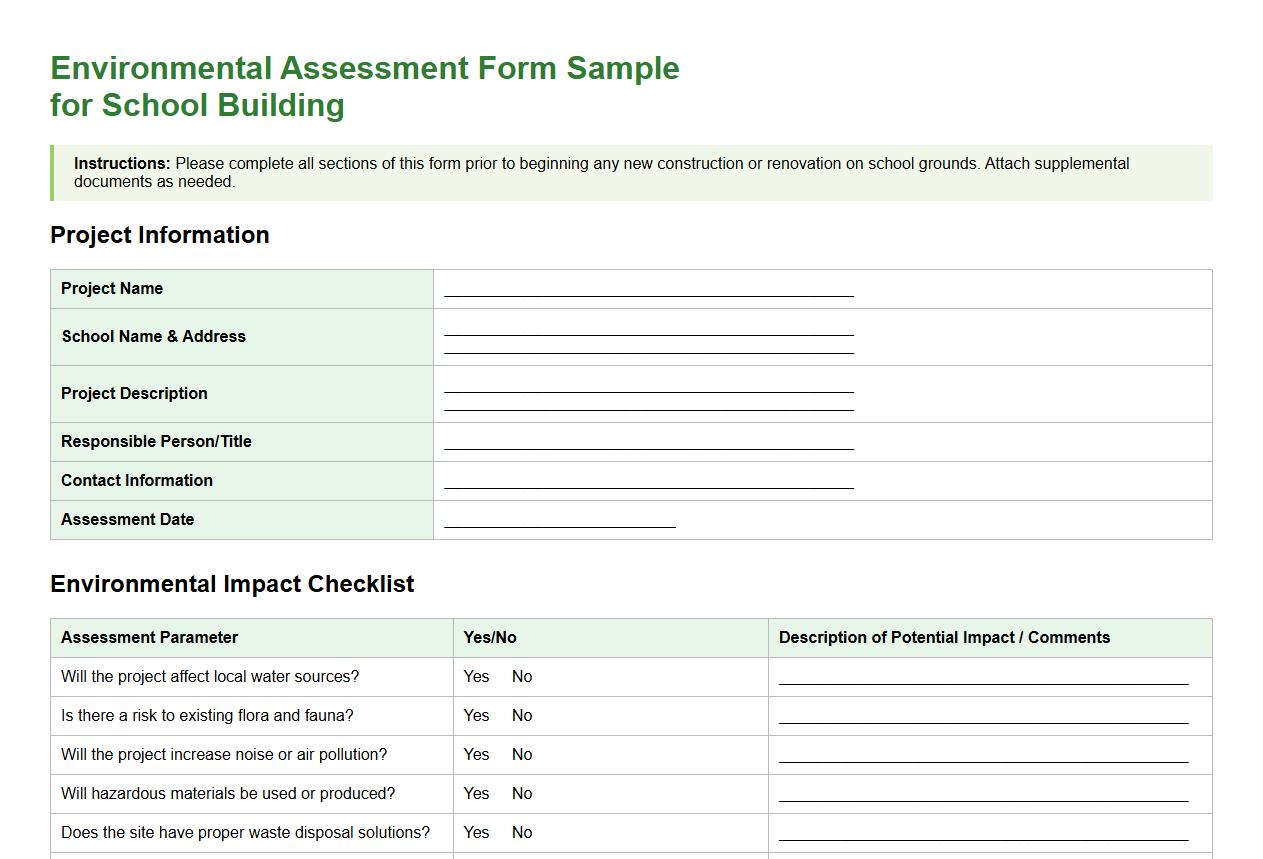The height and width of the screenshot is (859, 1263).
Task: Select No for flora and fauna risk question
Action: 521,715
